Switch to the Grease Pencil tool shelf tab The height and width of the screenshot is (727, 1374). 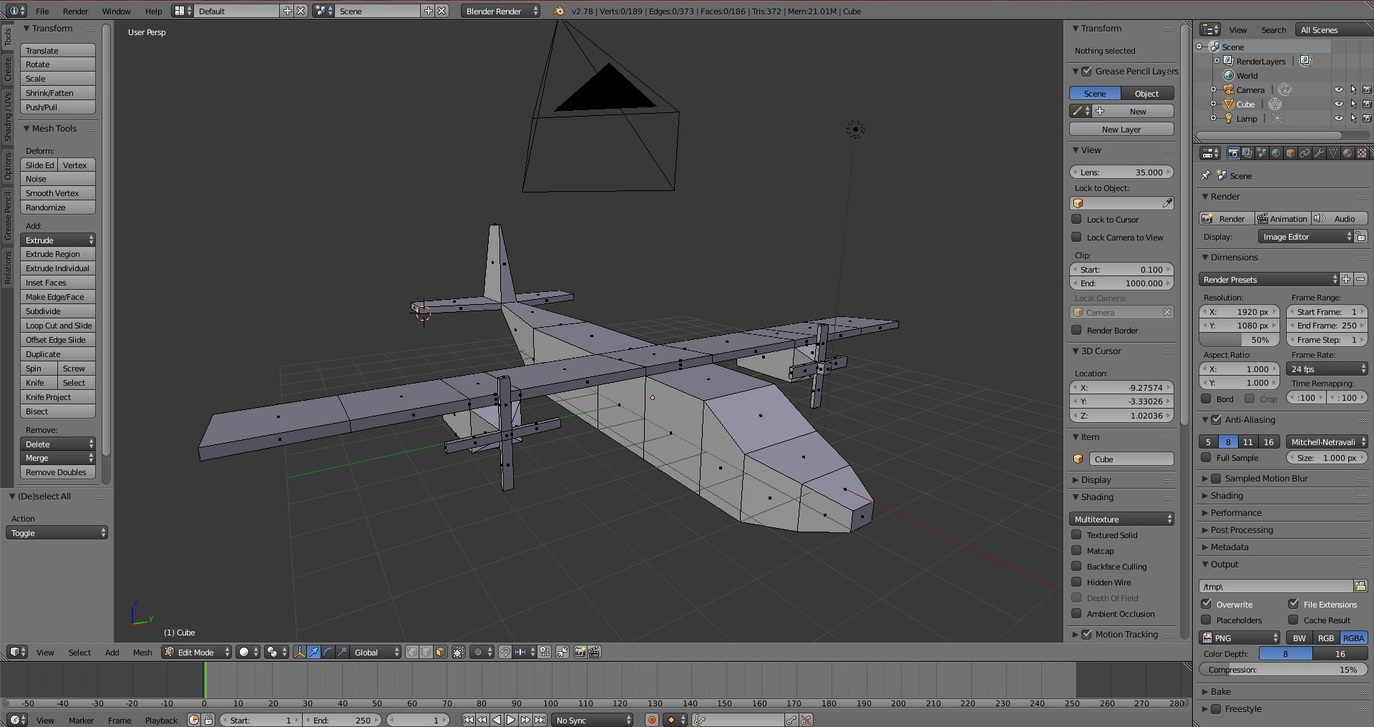tap(8, 215)
